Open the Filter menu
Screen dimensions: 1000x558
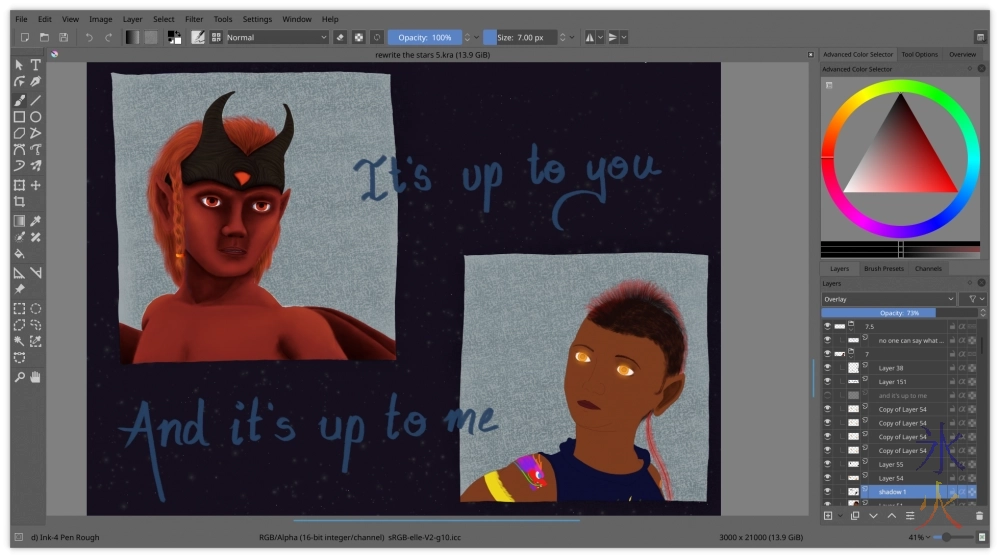click(x=193, y=19)
